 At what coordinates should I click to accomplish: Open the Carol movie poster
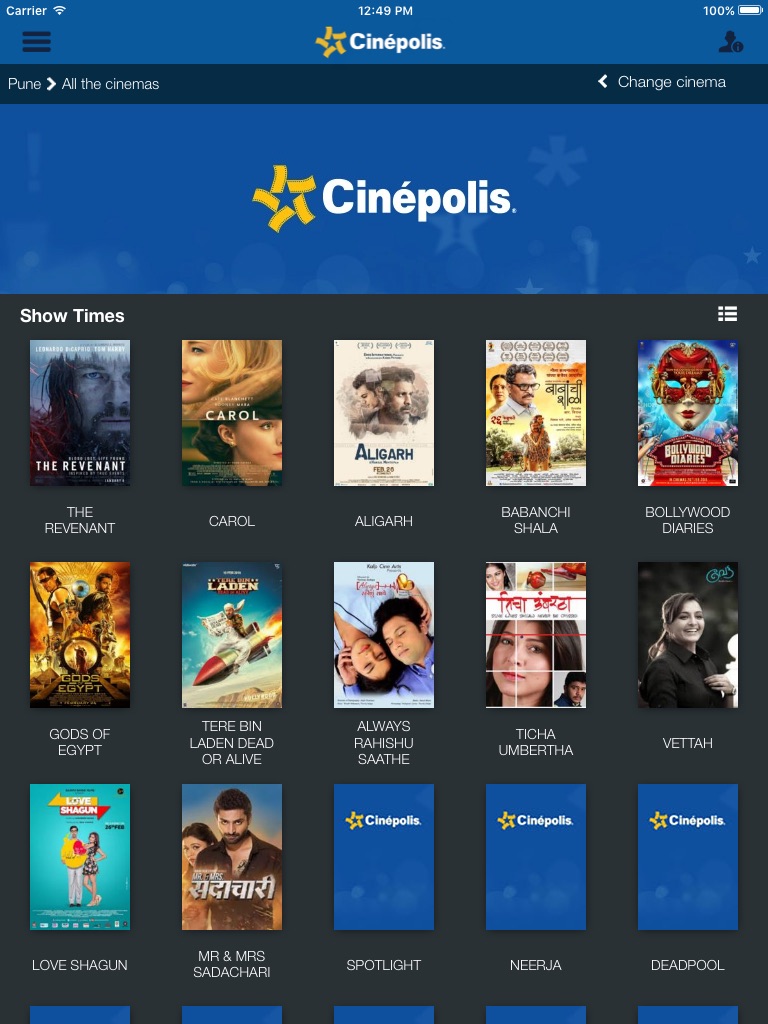coord(232,413)
